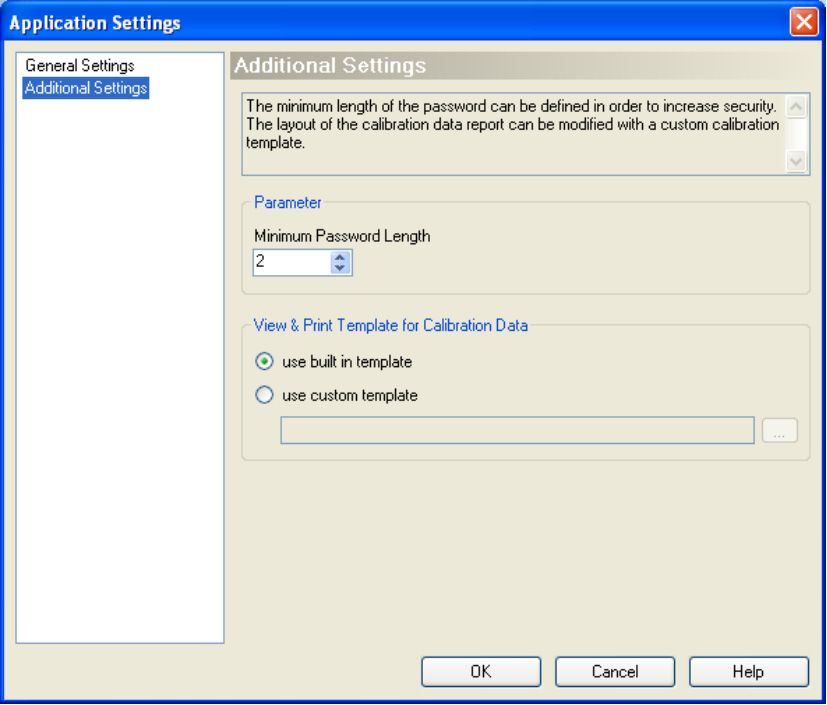Discard changes with the Cancel button
The width and height of the screenshot is (827, 705).
615,671
